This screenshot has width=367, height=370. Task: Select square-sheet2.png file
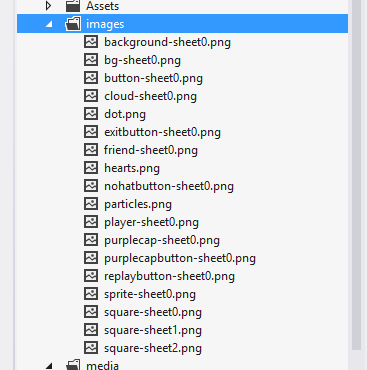[x=153, y=348]
